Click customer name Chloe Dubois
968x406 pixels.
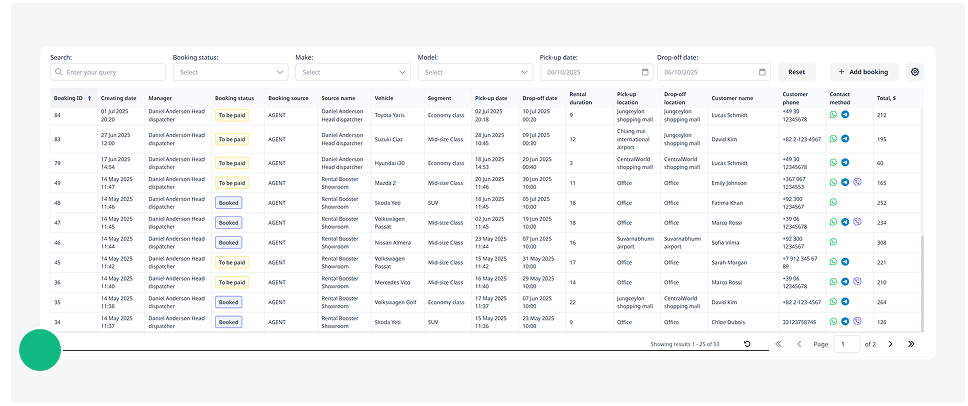pyautogui.click(x=728, y=321)
